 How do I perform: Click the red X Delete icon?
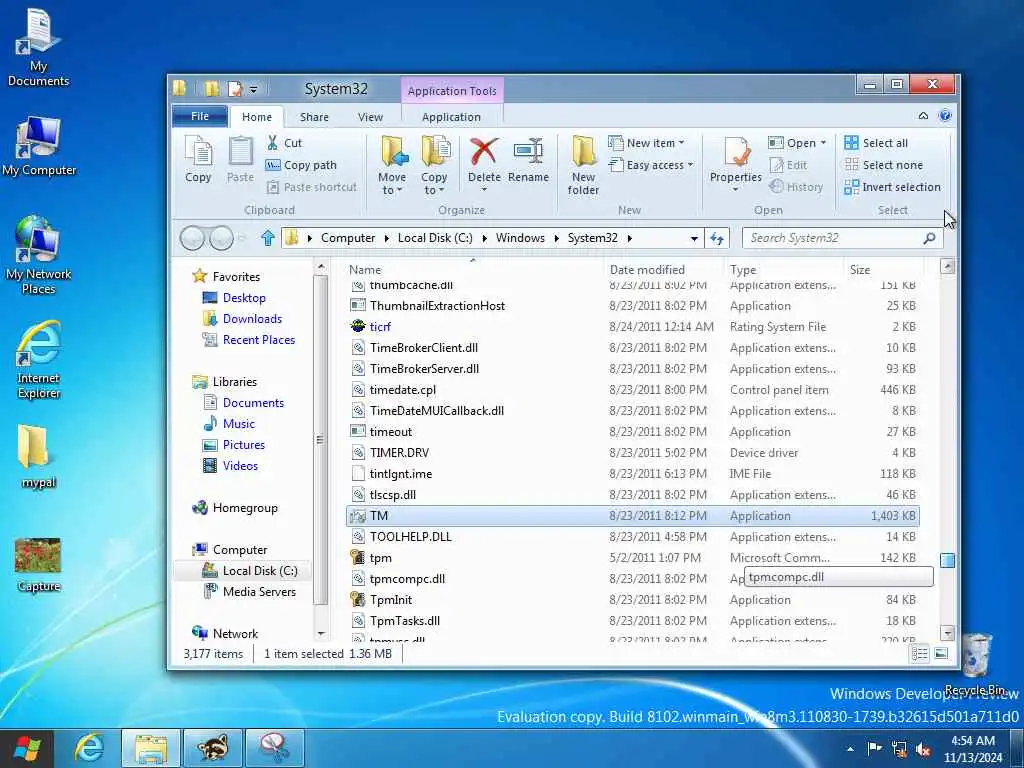484,152
